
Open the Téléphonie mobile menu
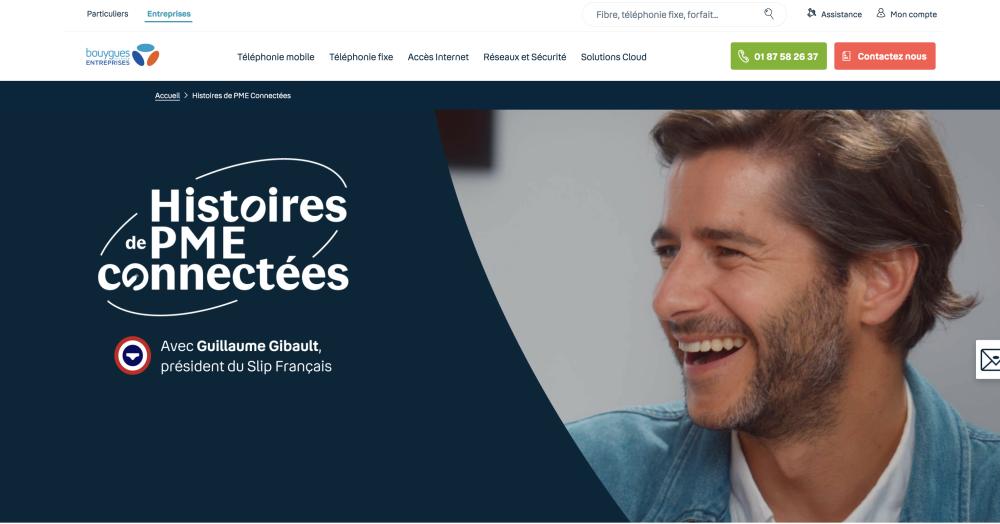point(276,57)
